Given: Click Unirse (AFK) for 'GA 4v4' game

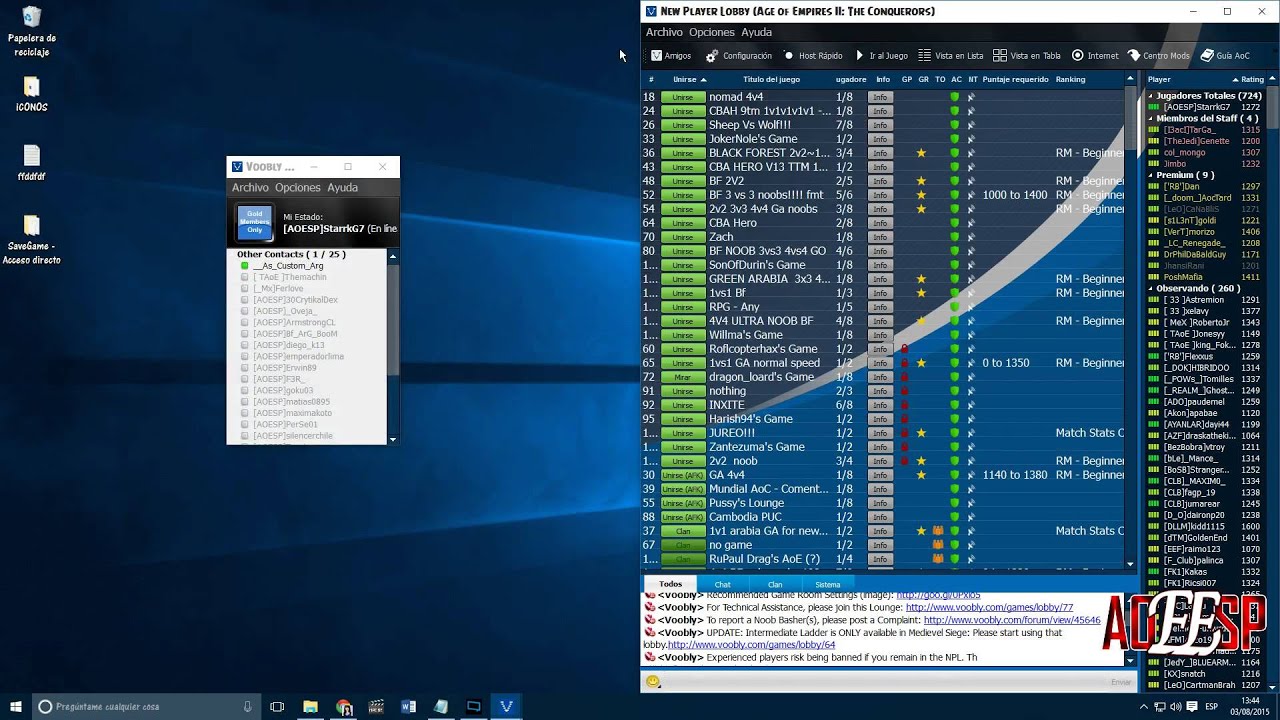Looking at the screenshot, I should [683, 475].
